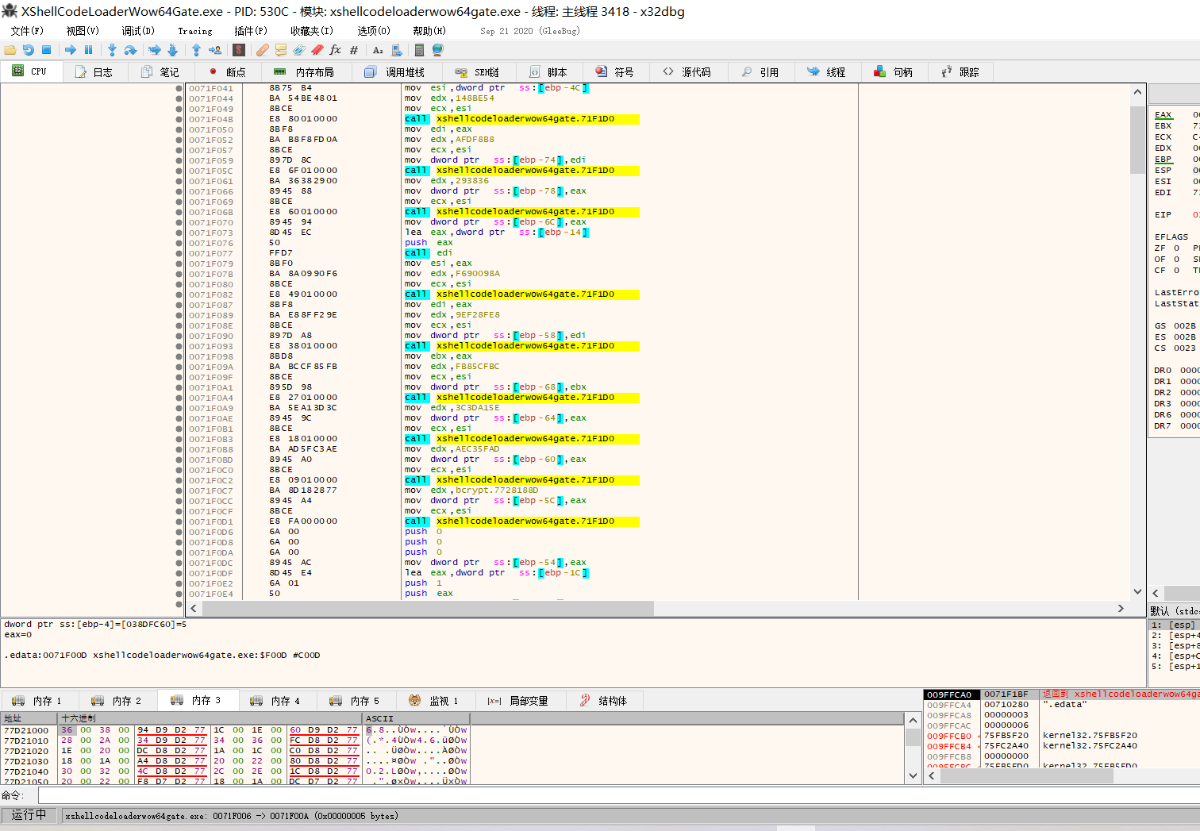Screen dimensions: 1200x831
Task: Click the Step Over toolbar icon
Action: pyautogui.click(x=130, y=50)
